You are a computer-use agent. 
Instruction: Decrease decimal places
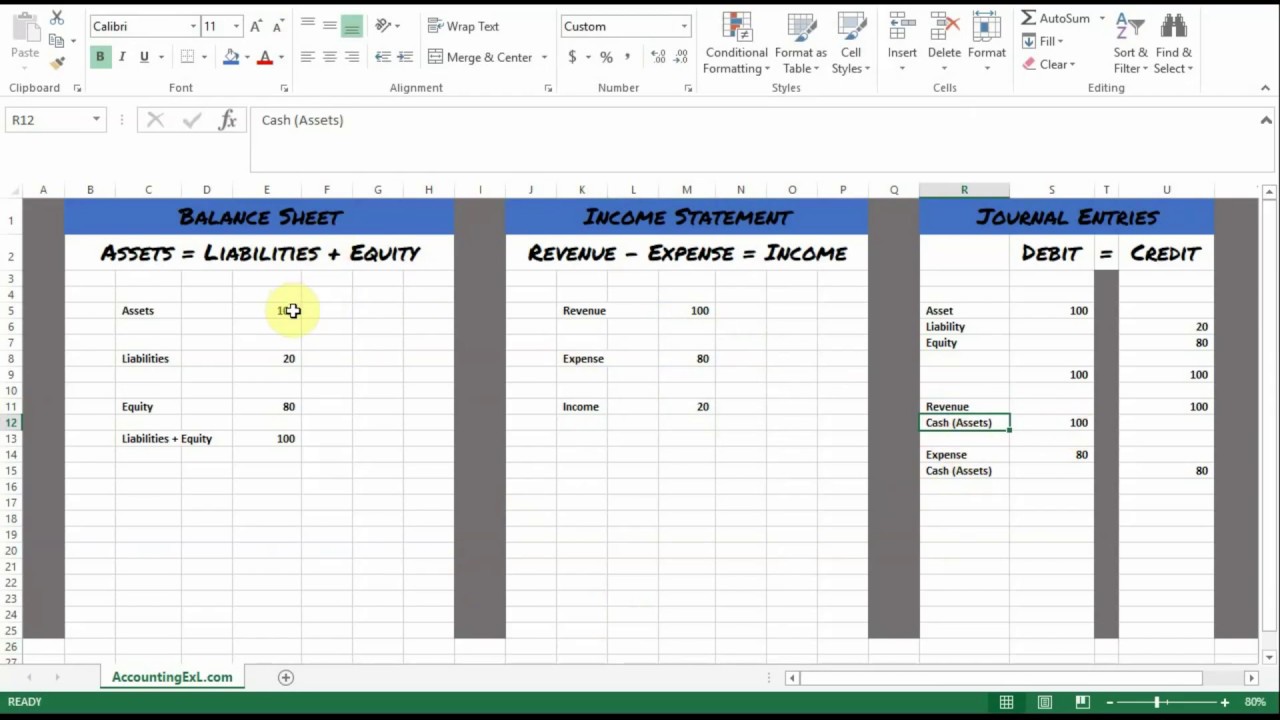(682, 57)
